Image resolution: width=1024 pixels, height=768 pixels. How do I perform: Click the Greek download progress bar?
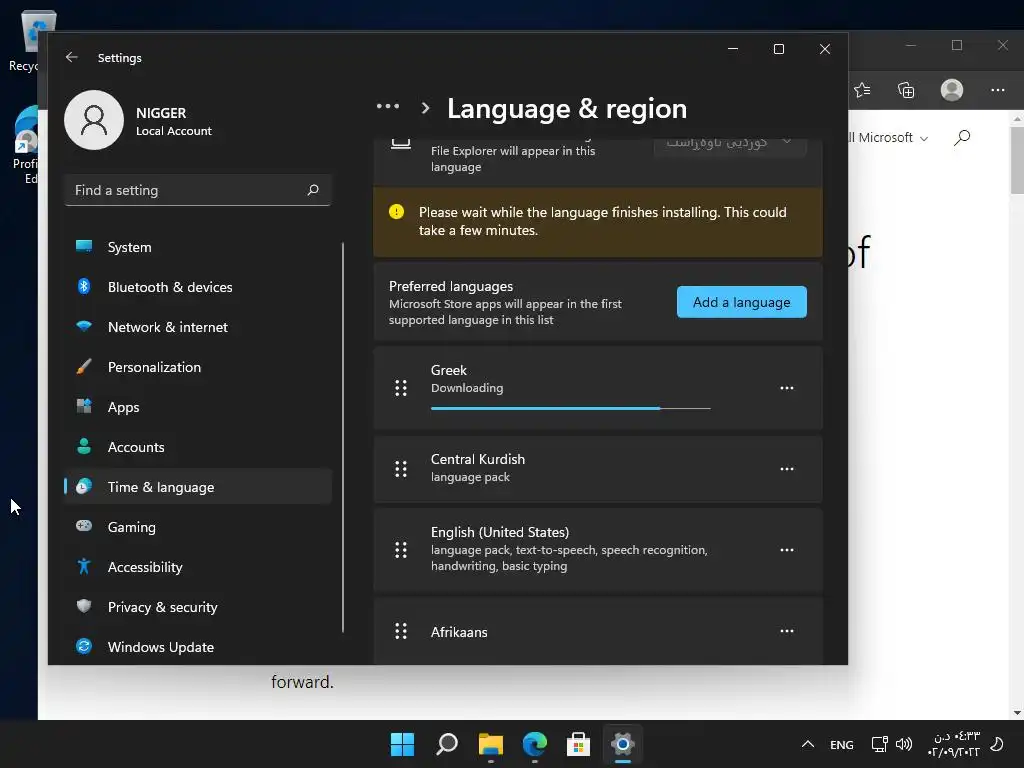point(571,408)
